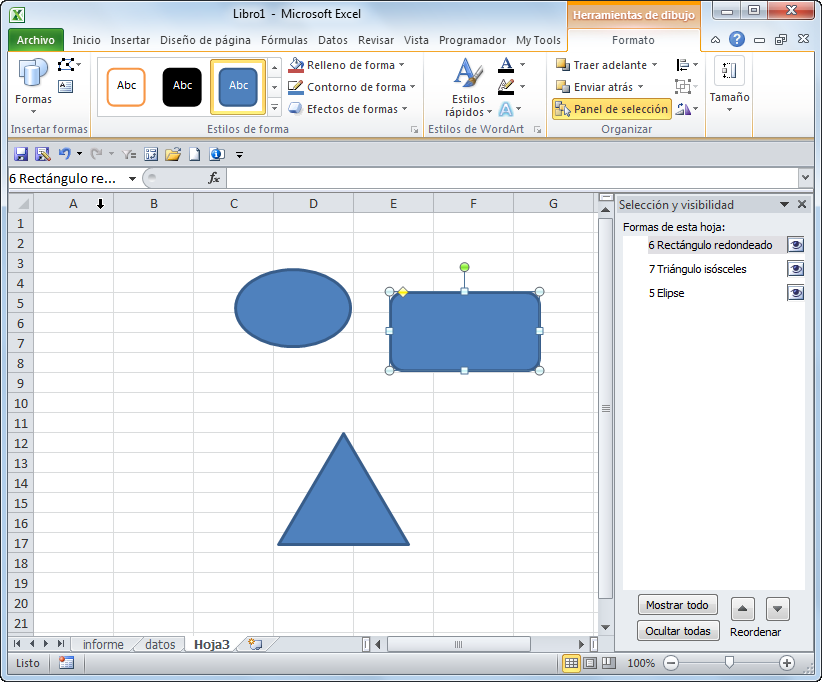Switch to the Fórmulas ribbon tab
The width and height of the screenshot is (822, 682).
tap(284, 41)
